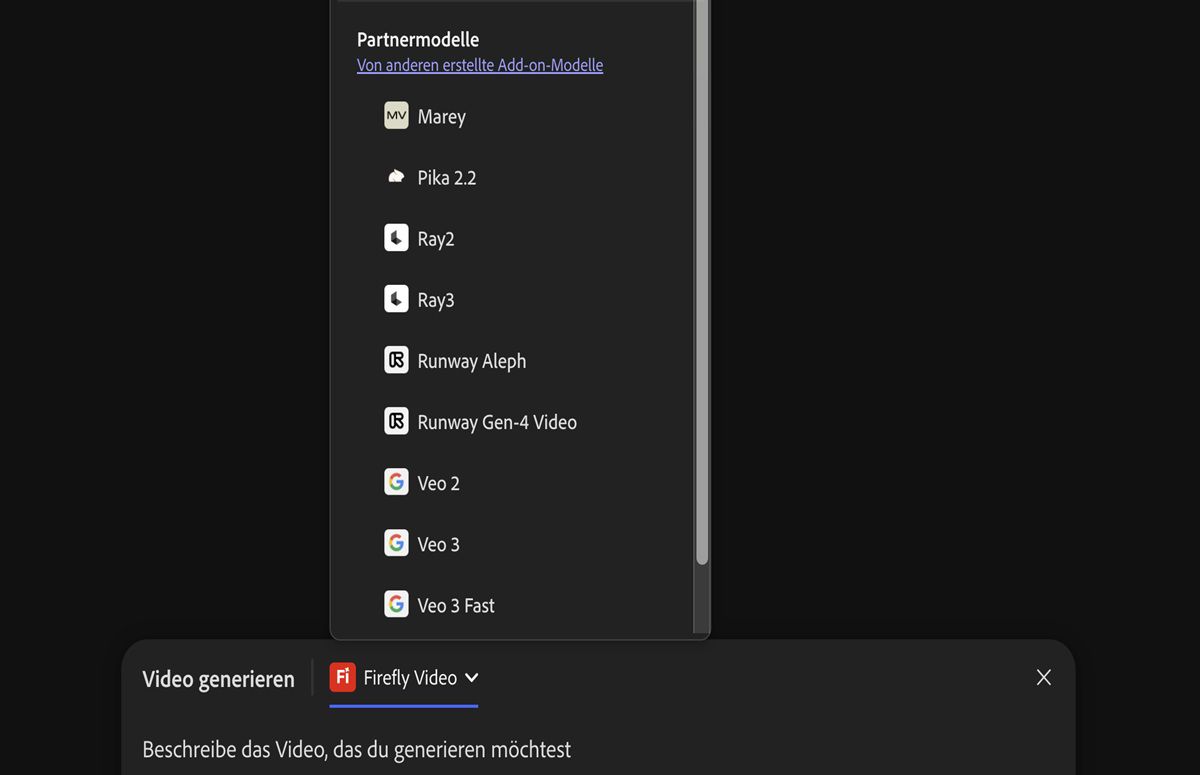
Task: Select the Veo 3 model
Action: [438, 544]
